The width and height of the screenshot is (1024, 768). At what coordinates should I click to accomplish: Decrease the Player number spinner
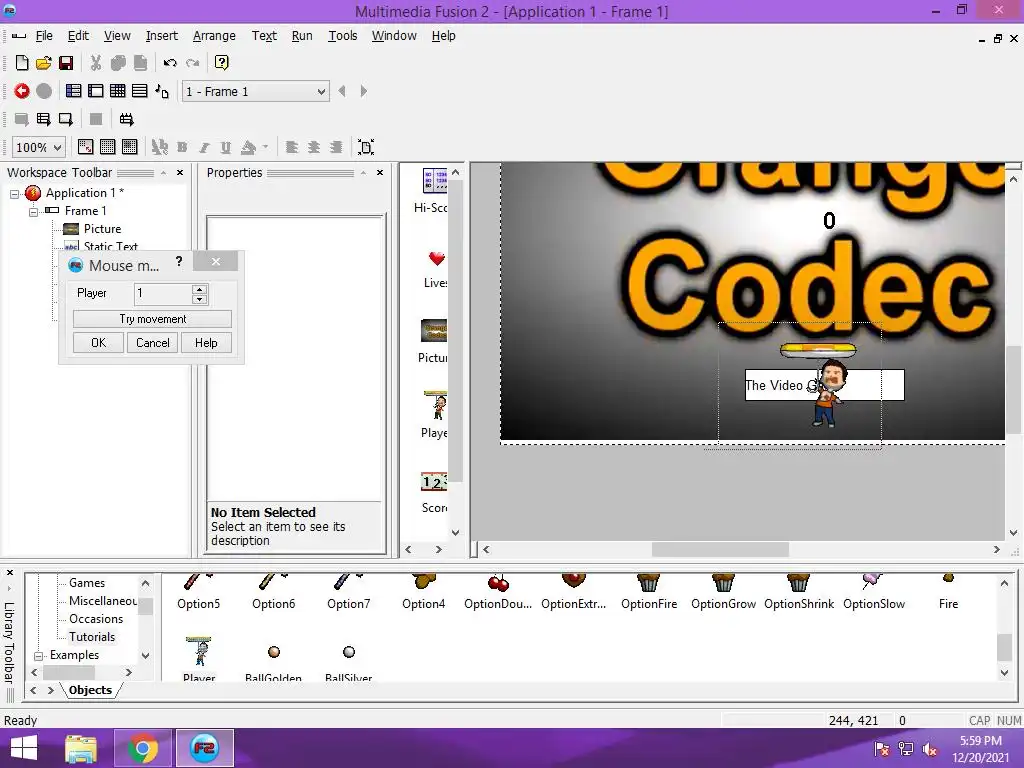click(x=200, y=299)
